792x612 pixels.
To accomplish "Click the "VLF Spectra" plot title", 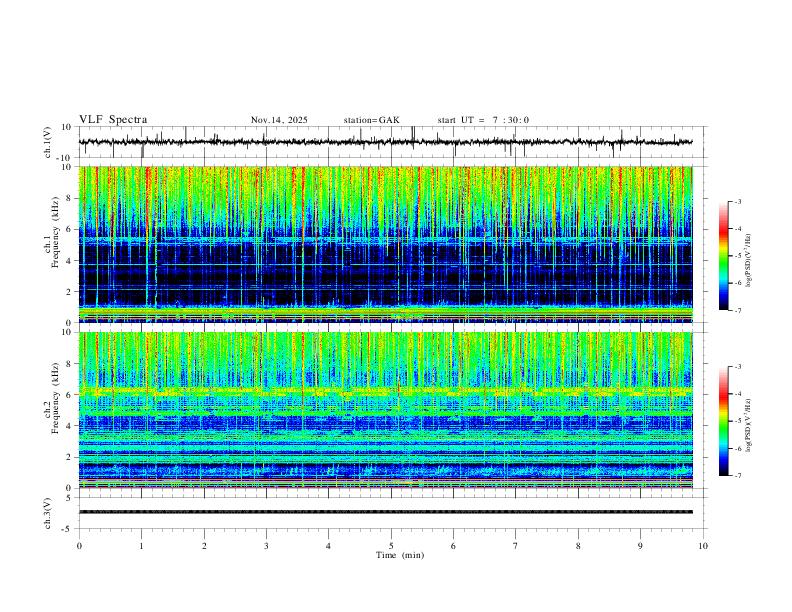I will tap(113, 120).
